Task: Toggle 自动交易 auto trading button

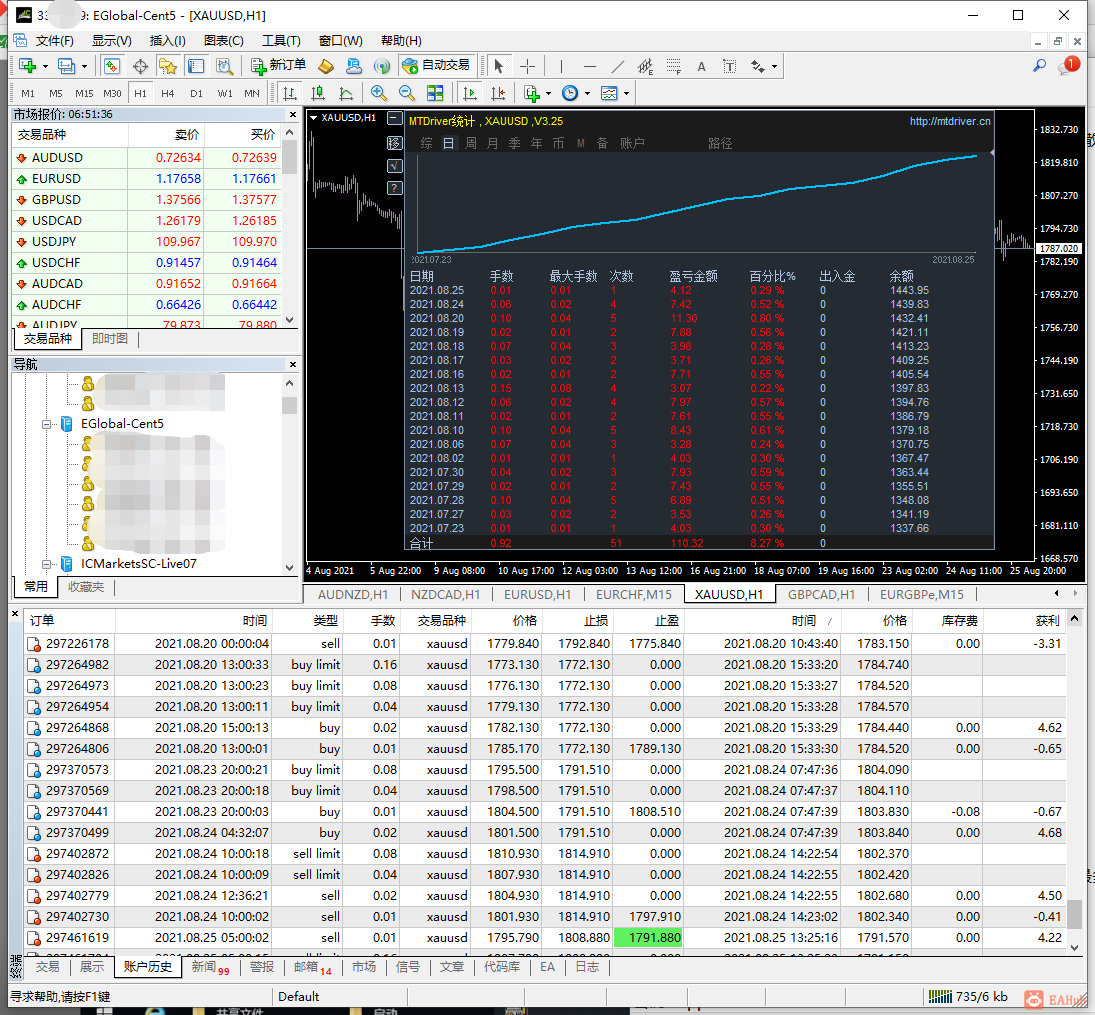Action: click(437, 66)
